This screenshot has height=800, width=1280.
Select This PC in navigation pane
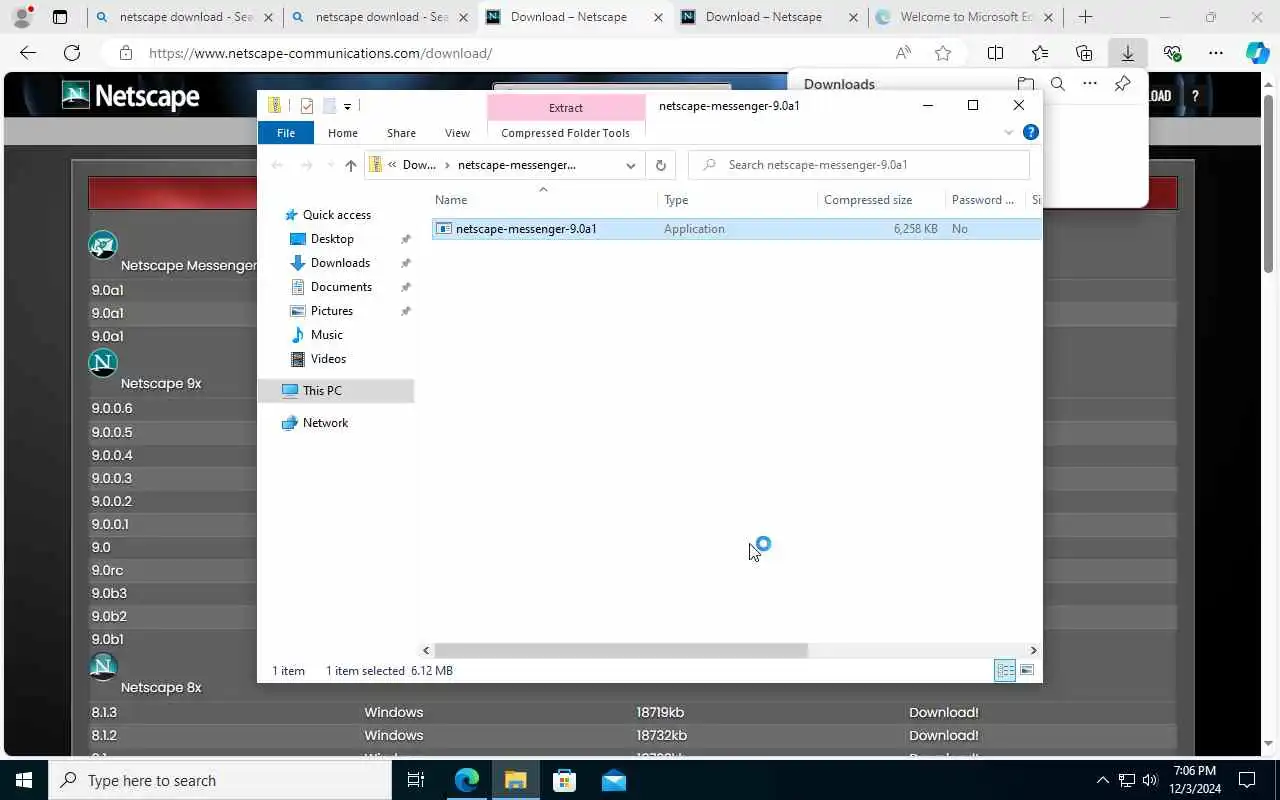pyautogui.click(x=336, y=391)
